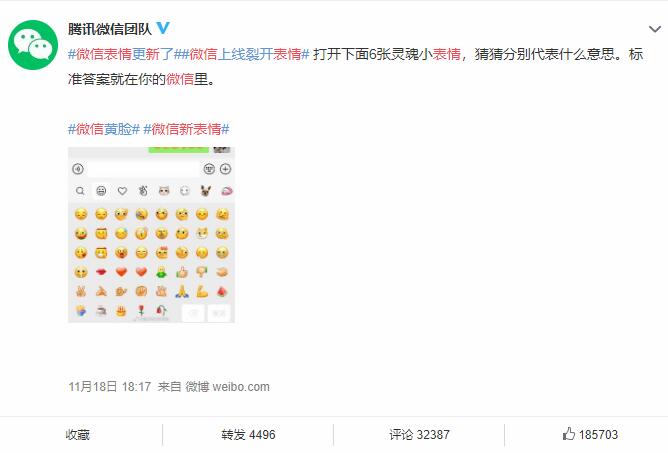Viewport: 668px width, 453px height.
Task: Click the green WeChat avatar logo
Action: 33,45
